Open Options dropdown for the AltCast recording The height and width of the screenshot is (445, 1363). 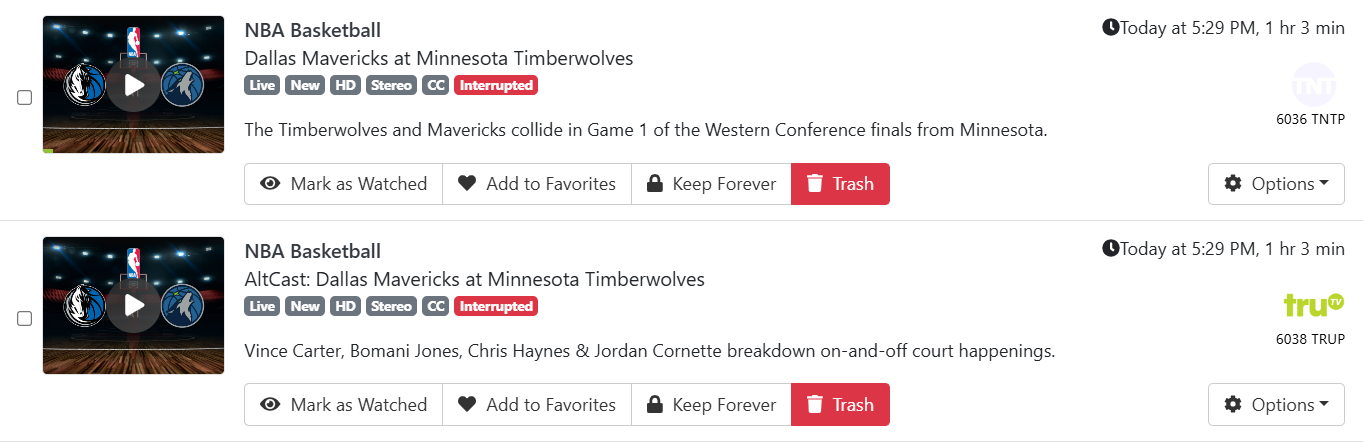click(x=1276, y=405)
